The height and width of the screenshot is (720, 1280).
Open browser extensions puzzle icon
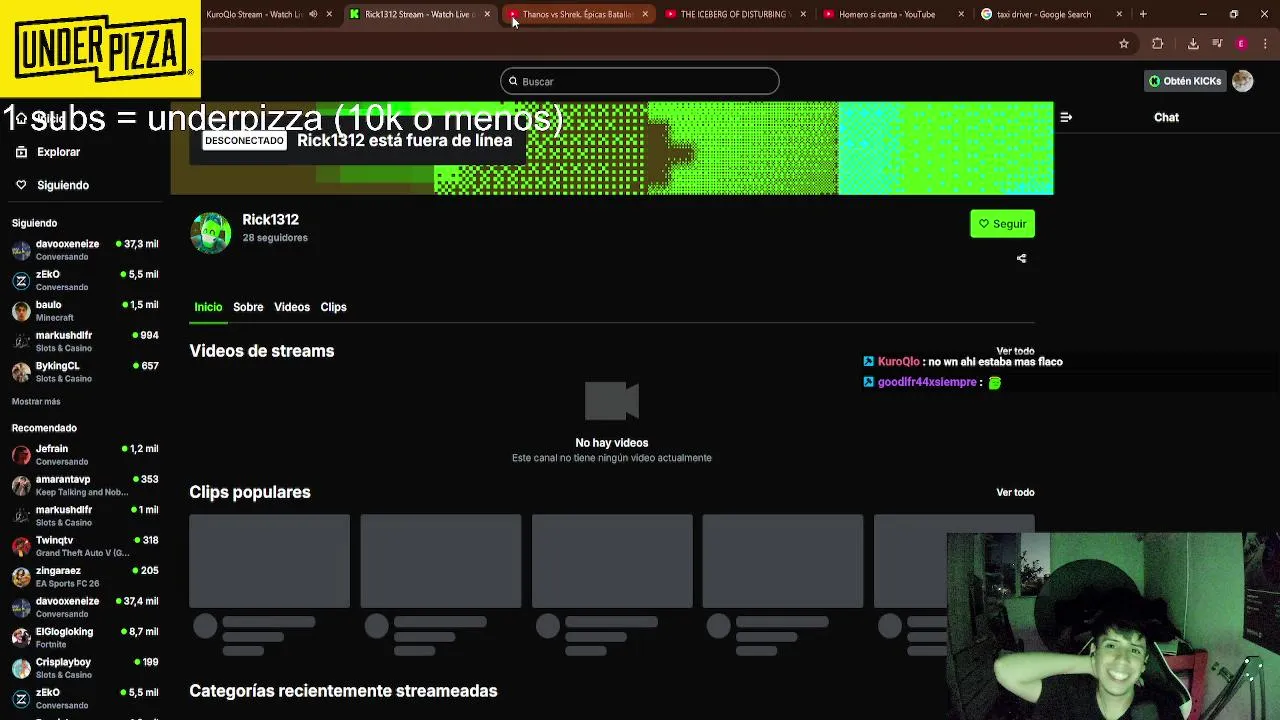[1158, 44]
